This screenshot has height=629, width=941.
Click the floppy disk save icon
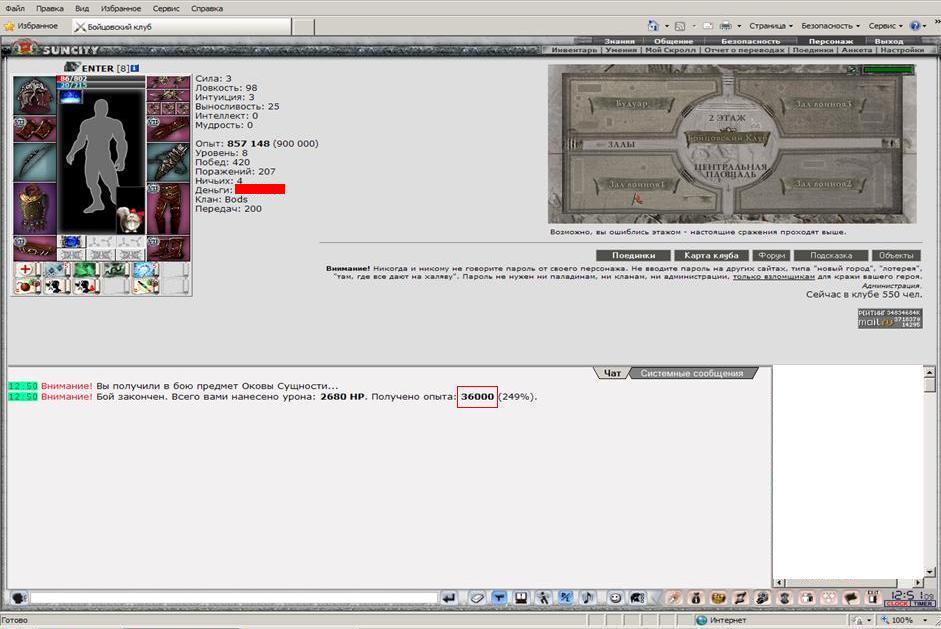[521, 598]
